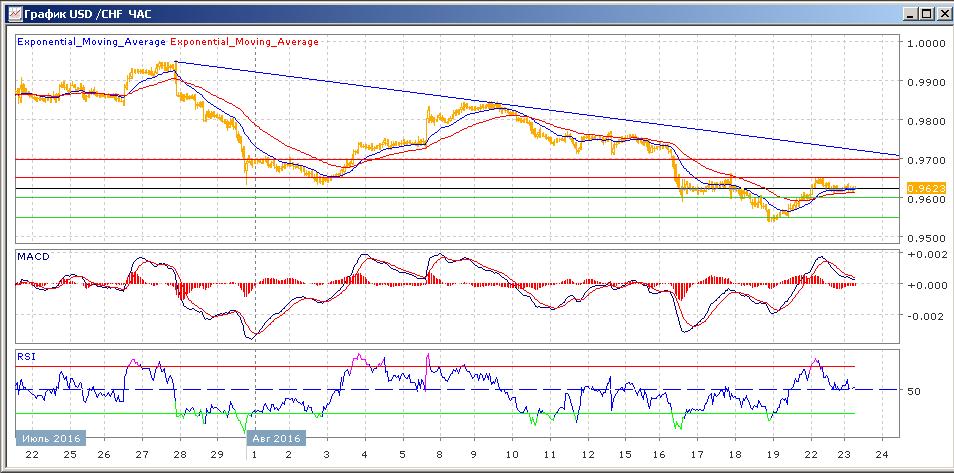This screenshot has height=473, width=954.
Task: Click the RSI panel label
Action: pyautogui.click(x=26, y=357)
